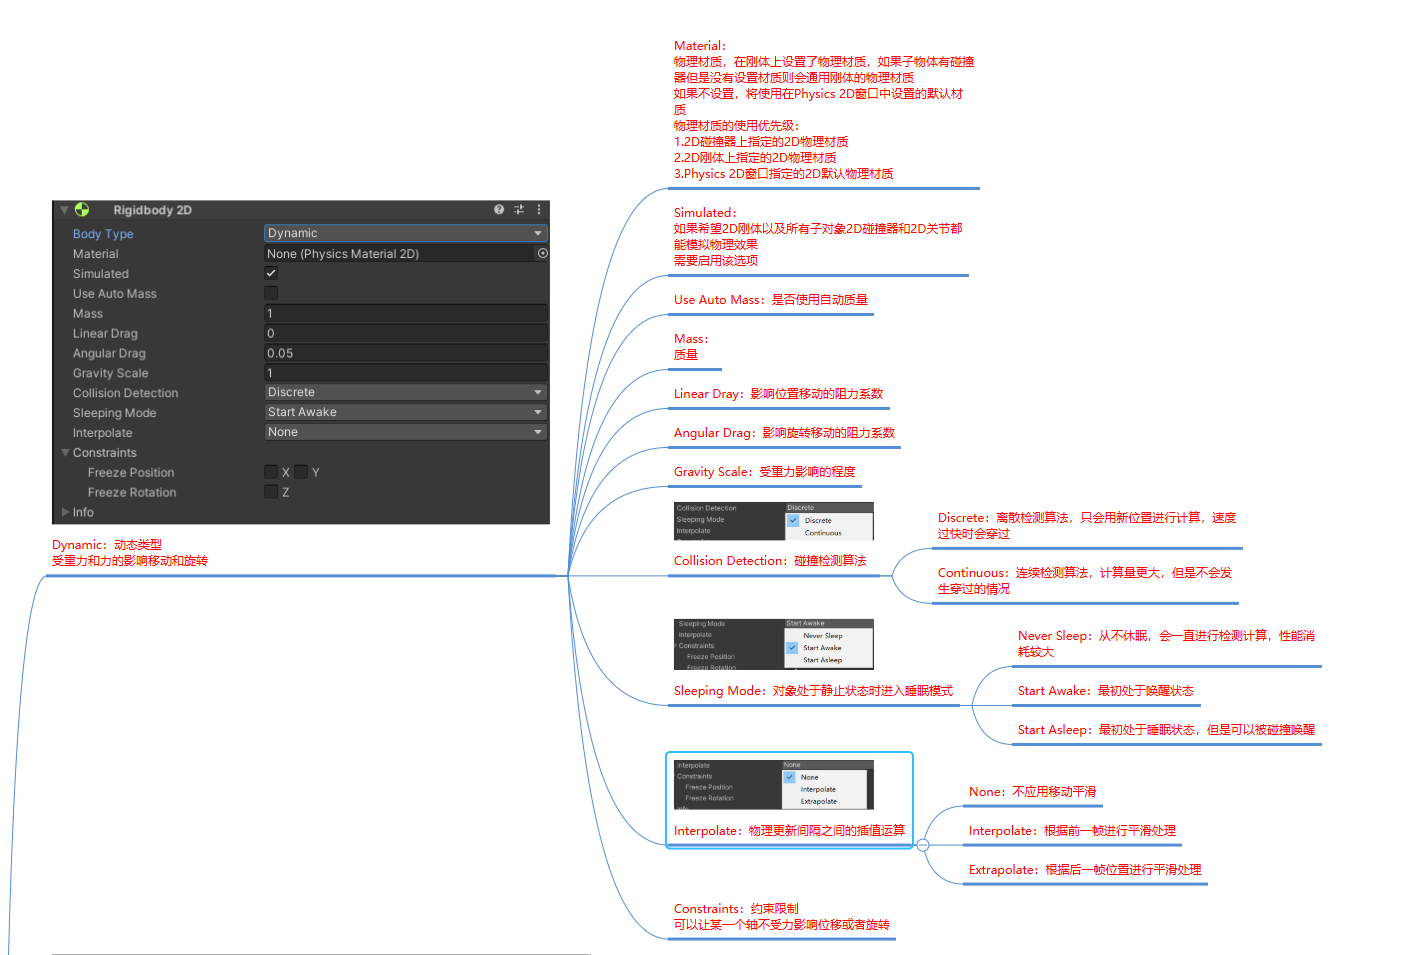
Task: Select the 'Continuous: 连续检测算法' child node
Action: click(1085, 581)
